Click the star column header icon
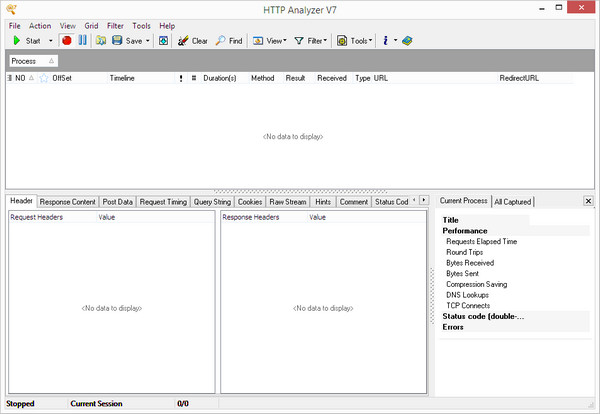 [43, 77]
